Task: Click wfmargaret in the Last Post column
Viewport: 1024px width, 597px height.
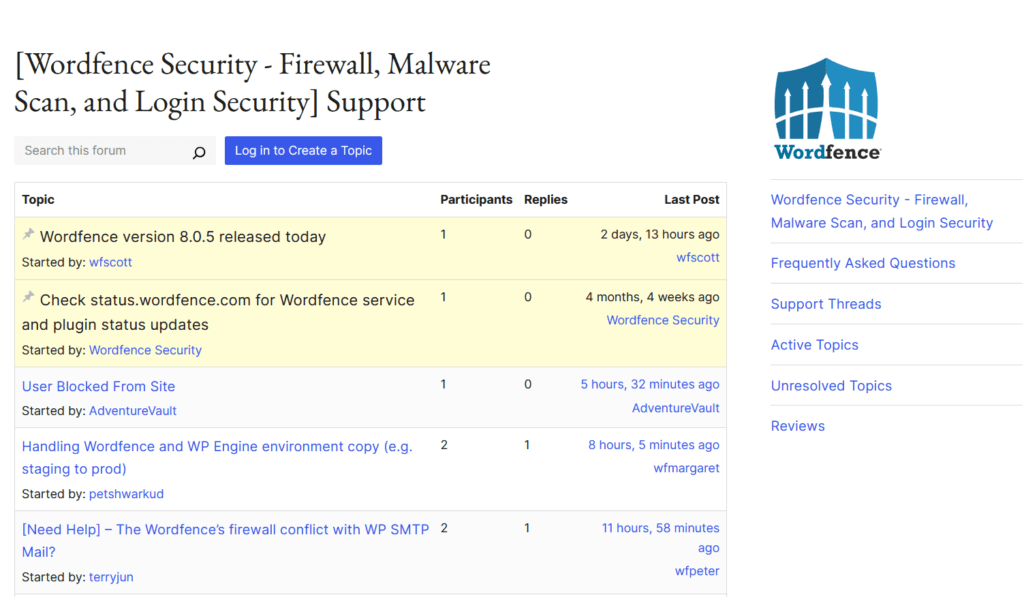Action: pyautogui.click(x=686, y=467)
